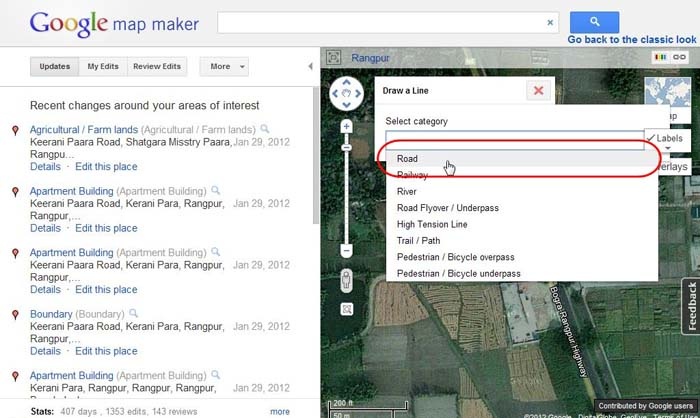Screen dimensions: 700x418
Task: Close the Draw a Line dialog
Action: (538, 91)
